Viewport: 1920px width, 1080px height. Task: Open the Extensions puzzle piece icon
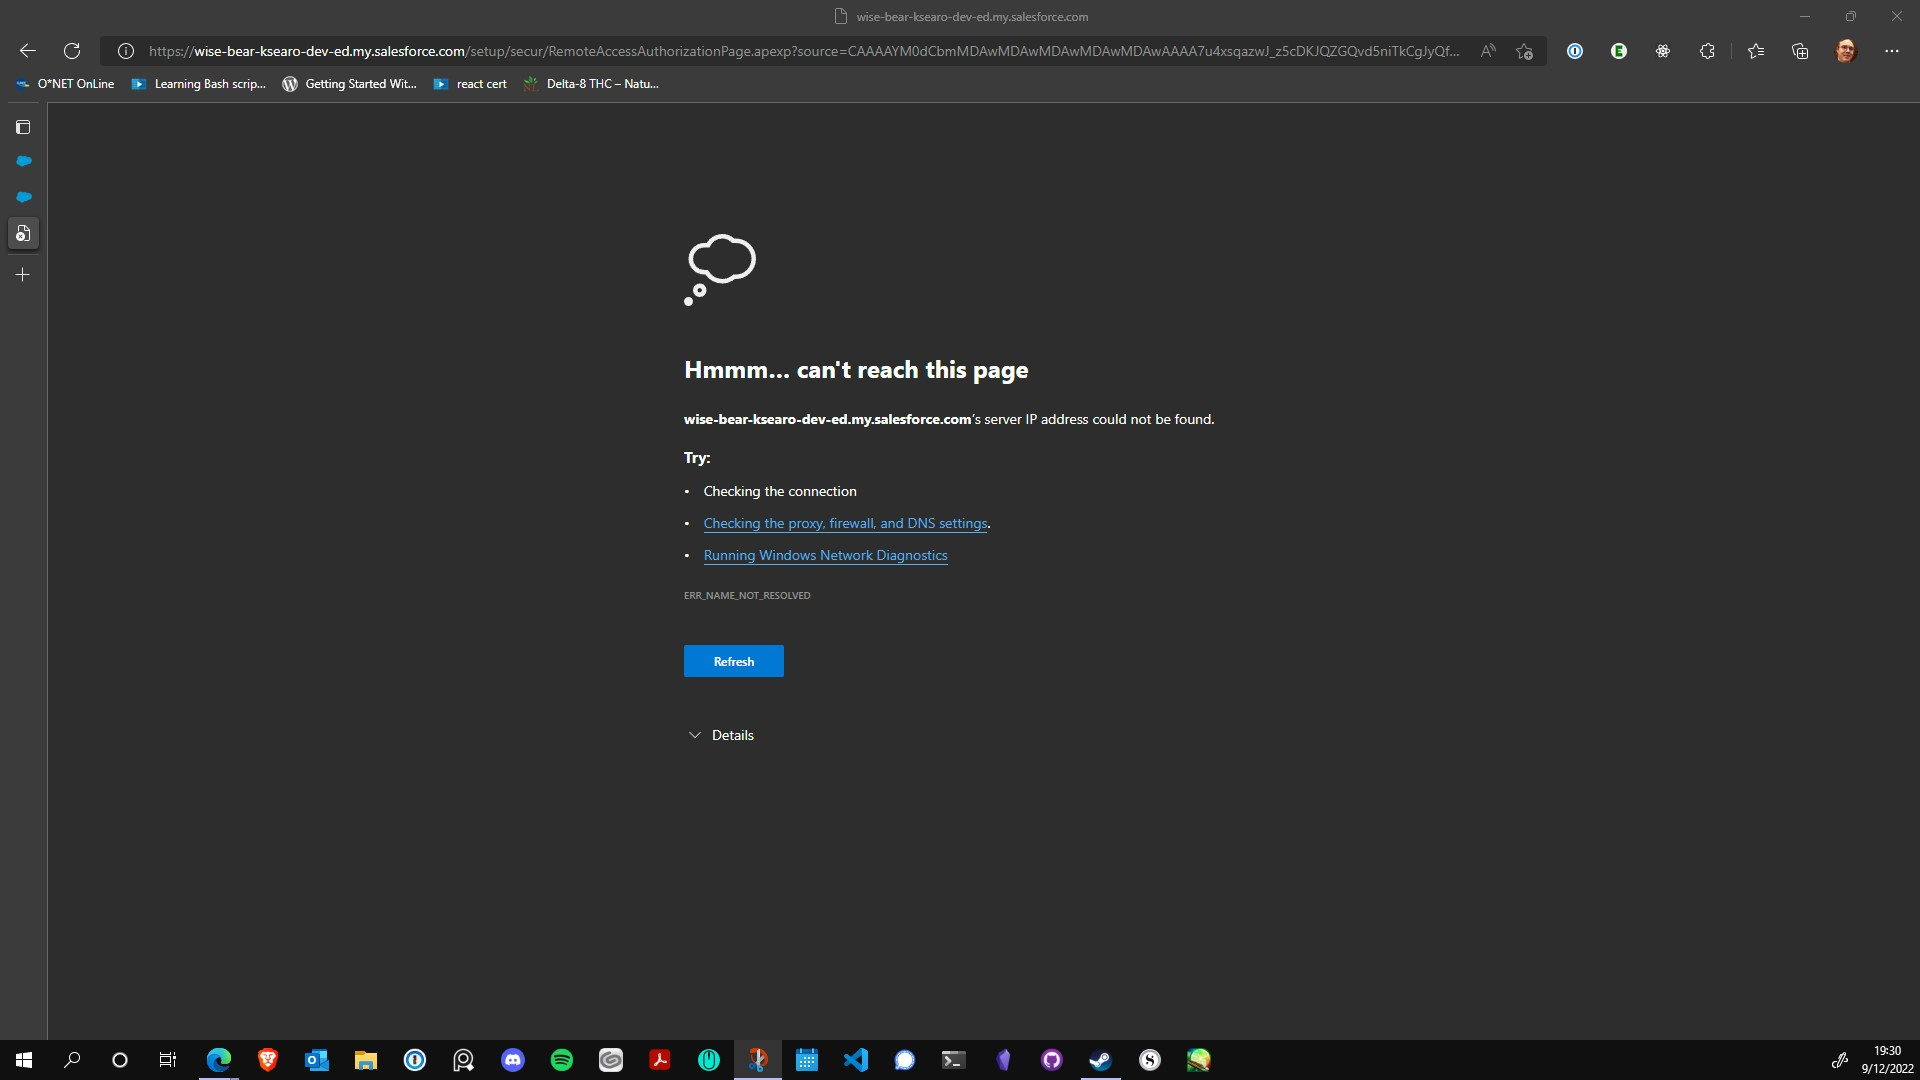(1707, 51)
